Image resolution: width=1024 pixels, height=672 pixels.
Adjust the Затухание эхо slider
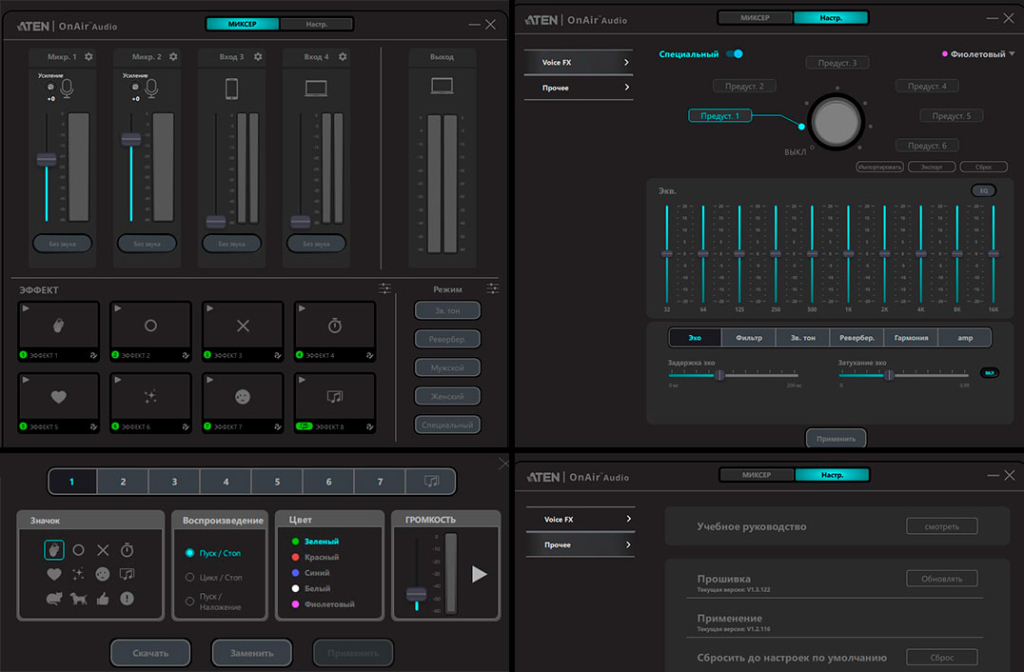point(889,375)
